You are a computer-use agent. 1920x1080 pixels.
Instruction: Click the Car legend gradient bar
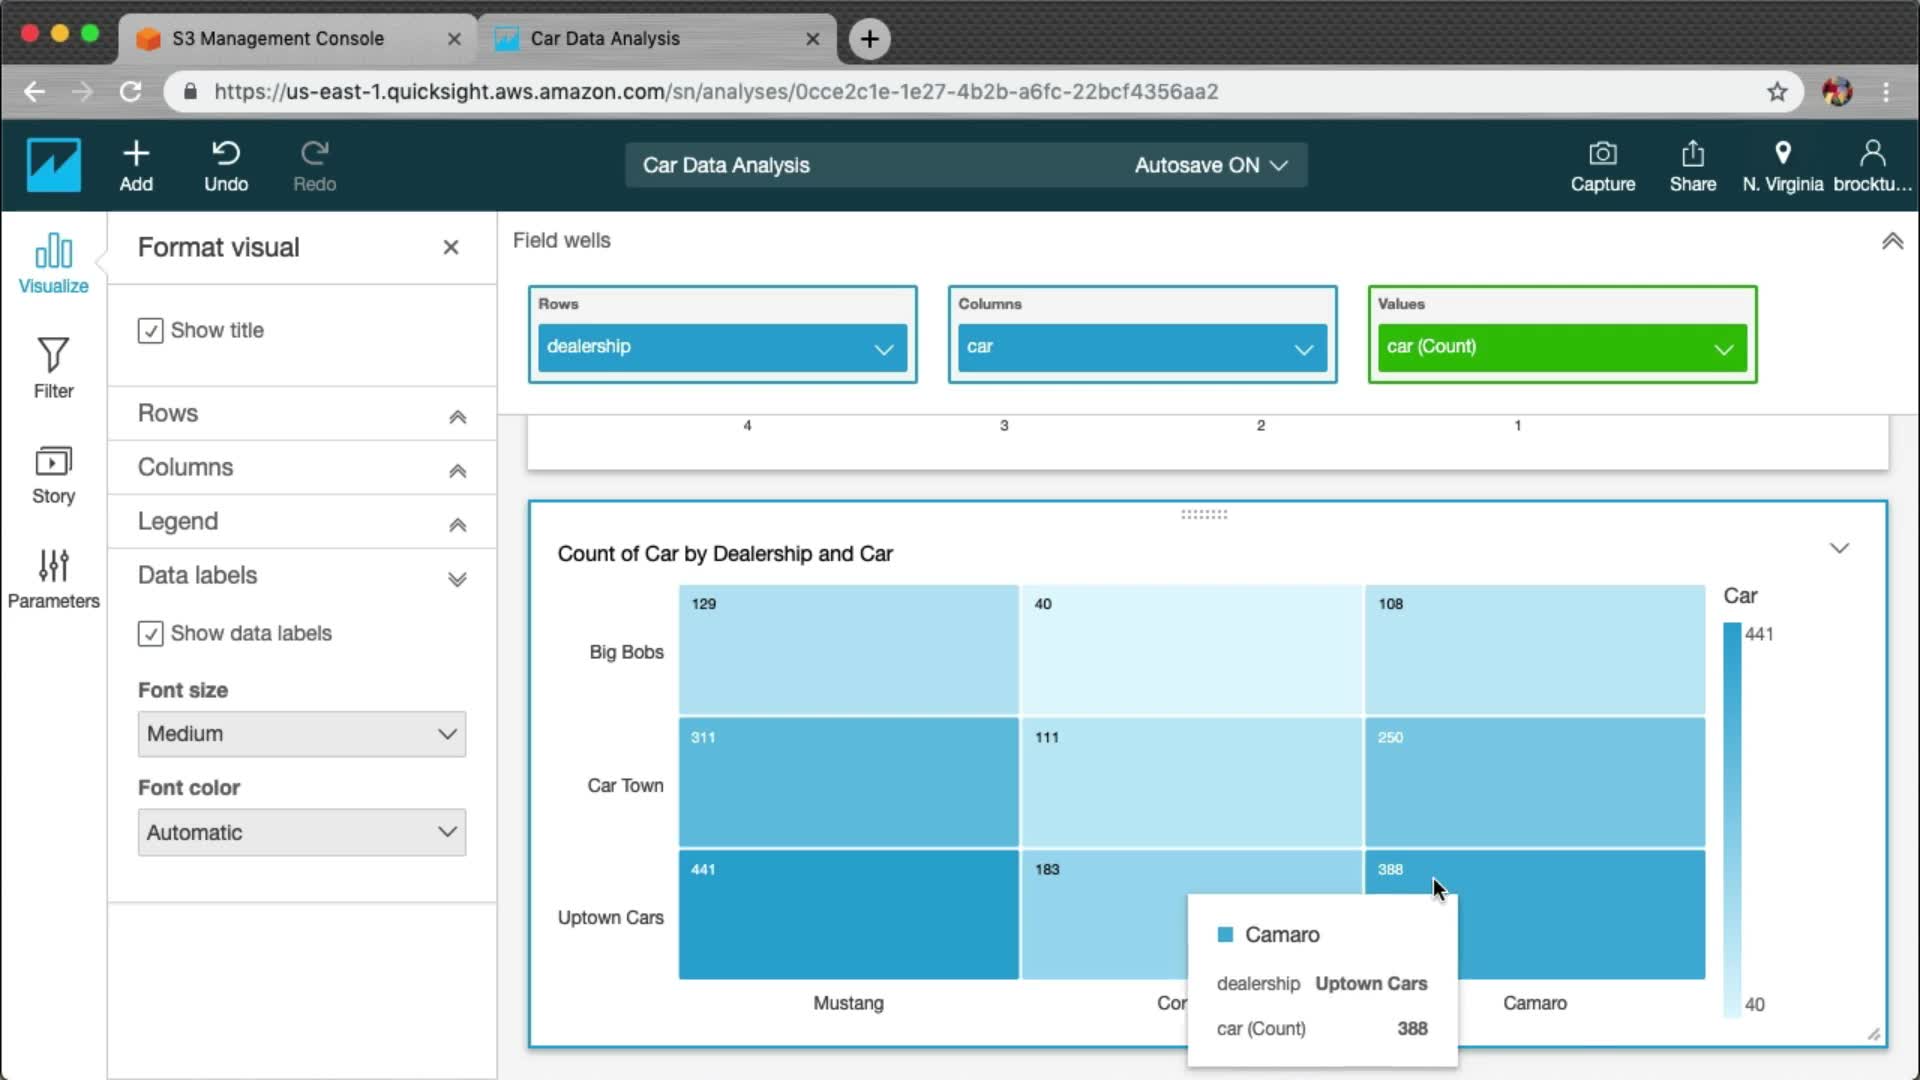tap(1732, 818)
